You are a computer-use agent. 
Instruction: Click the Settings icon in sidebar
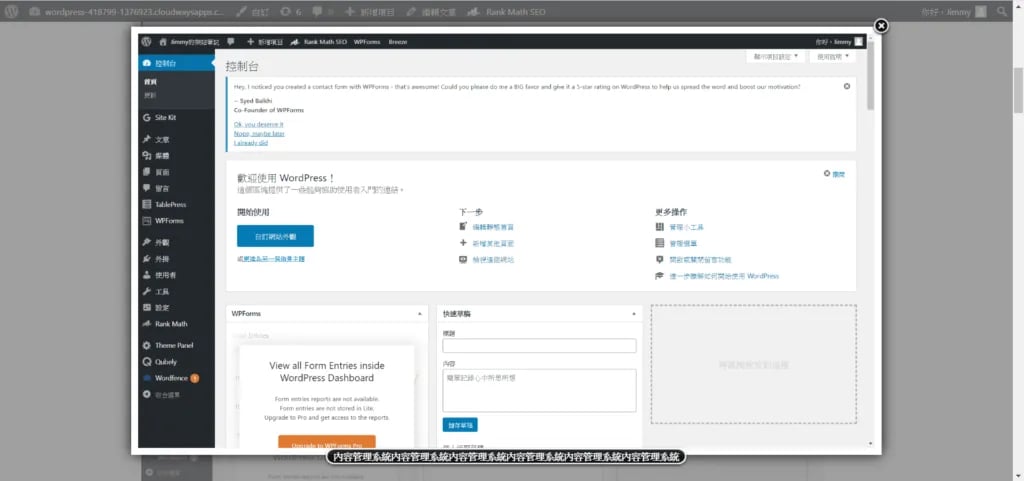pyautogui.click(x=147, y=307)
